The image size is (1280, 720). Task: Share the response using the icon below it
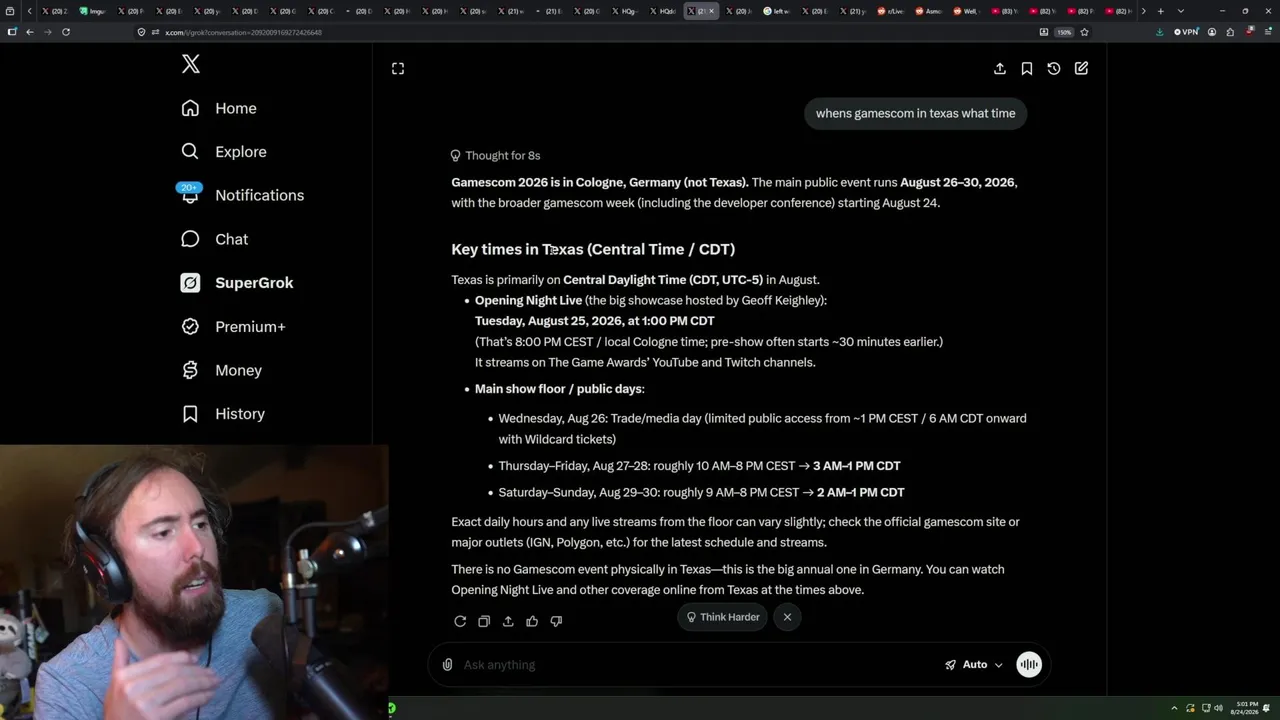coord(508,621)
